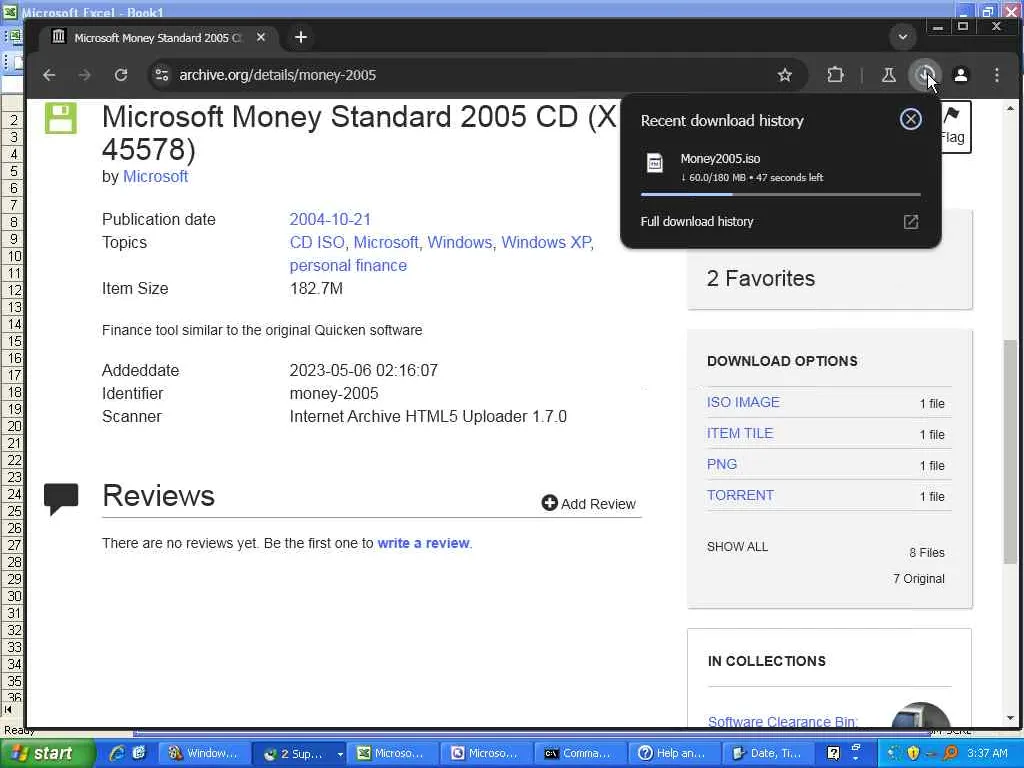Viewport: 1024px width, 768px height.
Task: Click the Money2005.iso download progress bar
Action: pyautogui.click(x=780, y=195)
